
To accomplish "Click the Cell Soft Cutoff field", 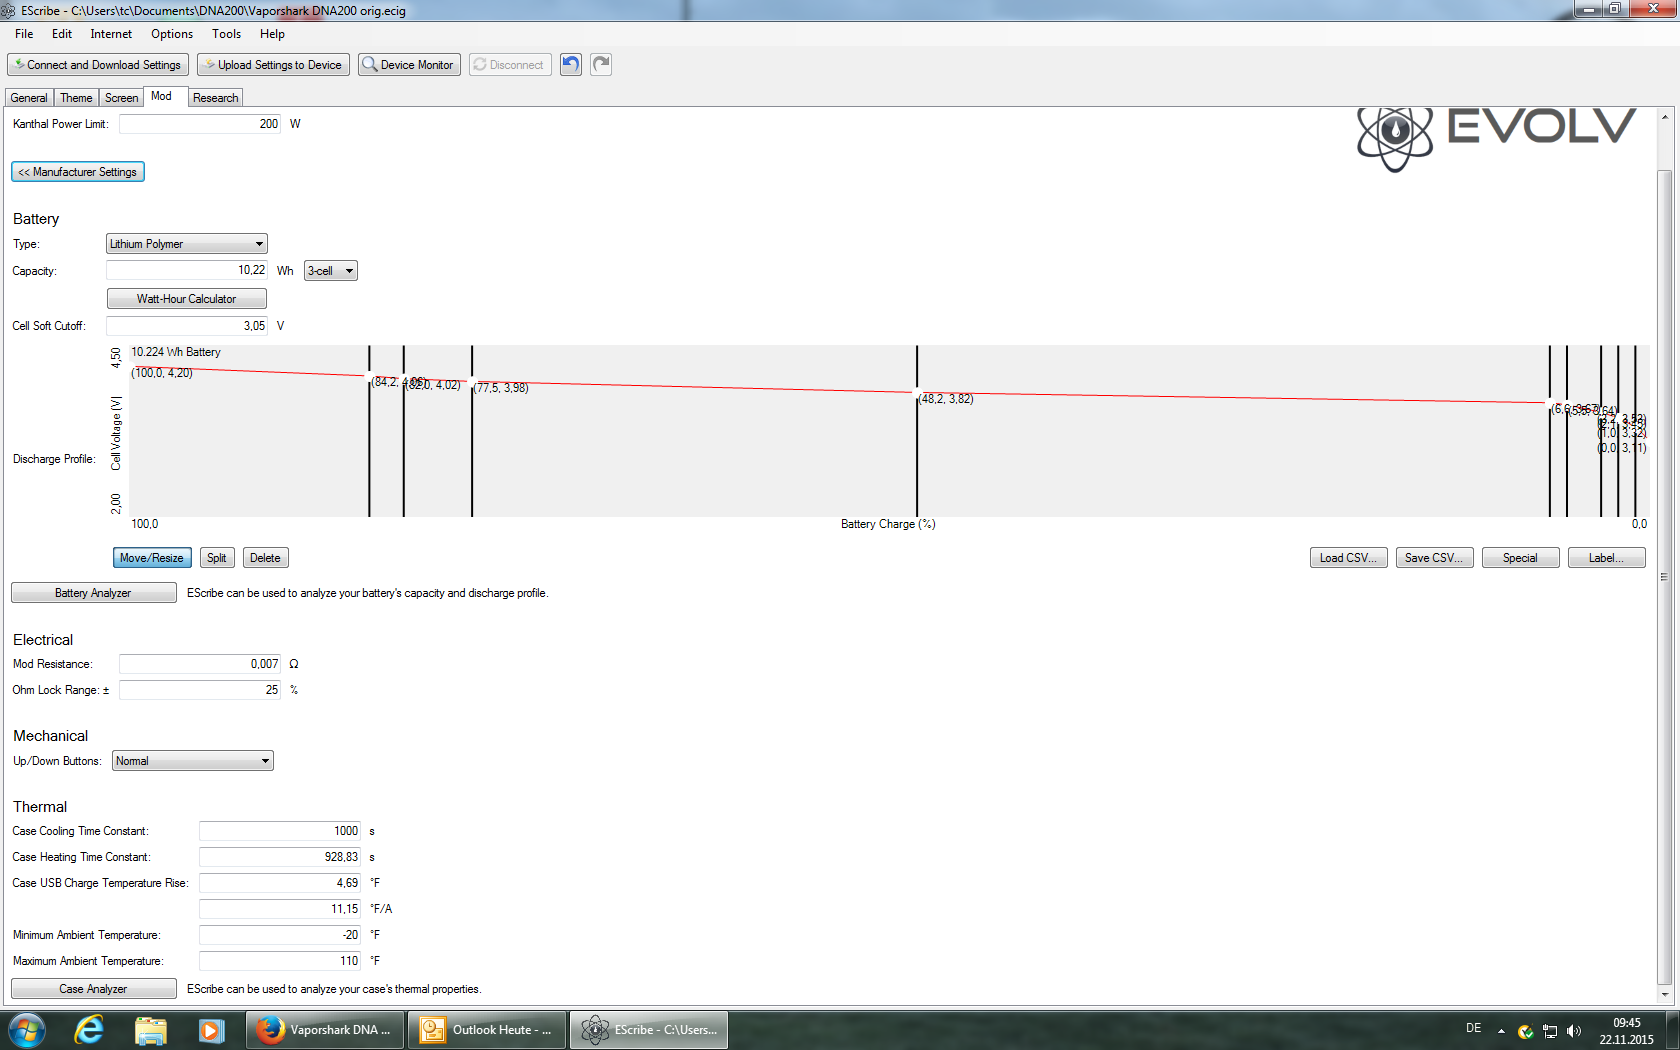I will 186,326.
